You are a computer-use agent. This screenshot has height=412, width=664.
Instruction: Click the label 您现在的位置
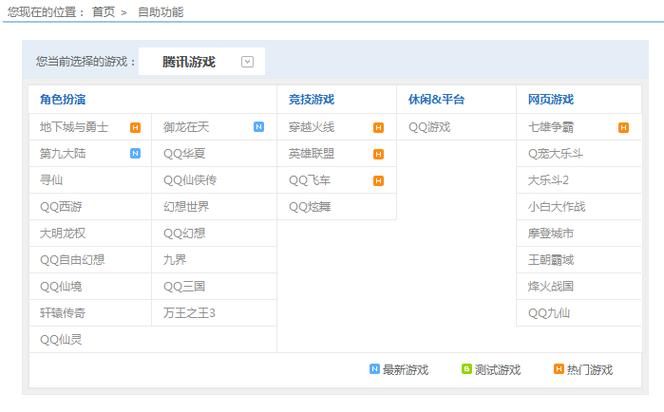(46, 12)
